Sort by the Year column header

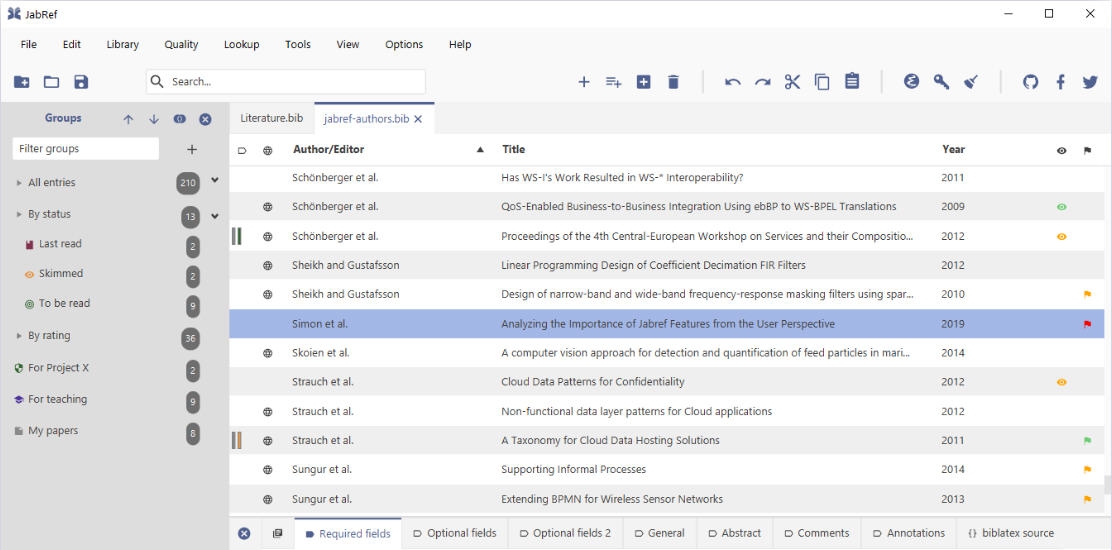[x=953, y=150]
